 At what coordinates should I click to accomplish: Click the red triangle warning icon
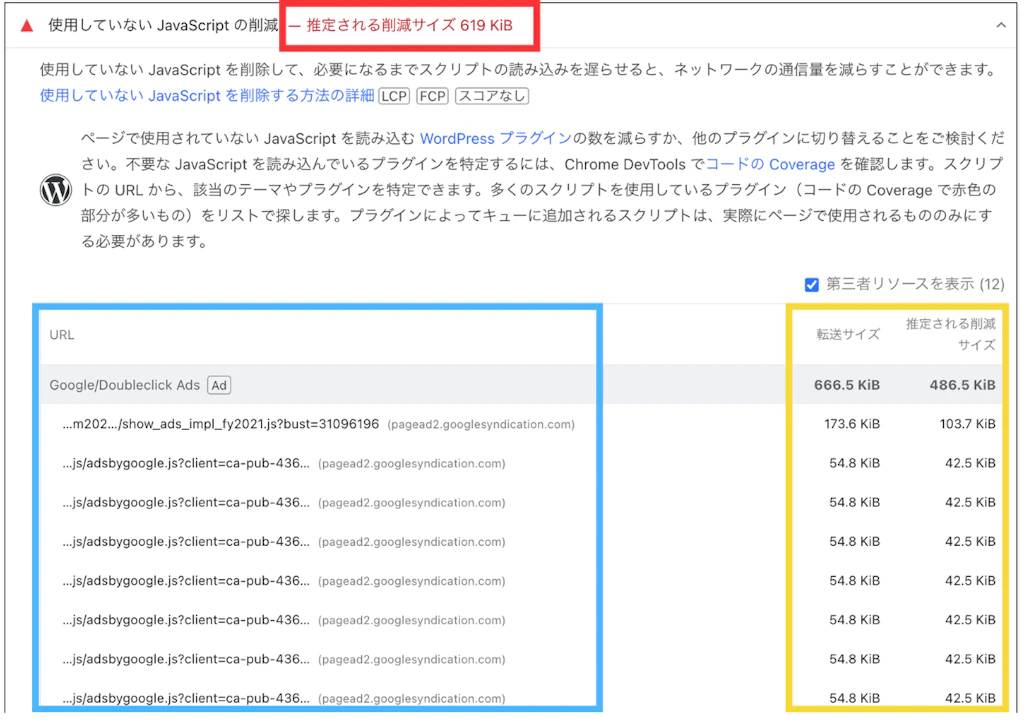click(x=27, y=25)
